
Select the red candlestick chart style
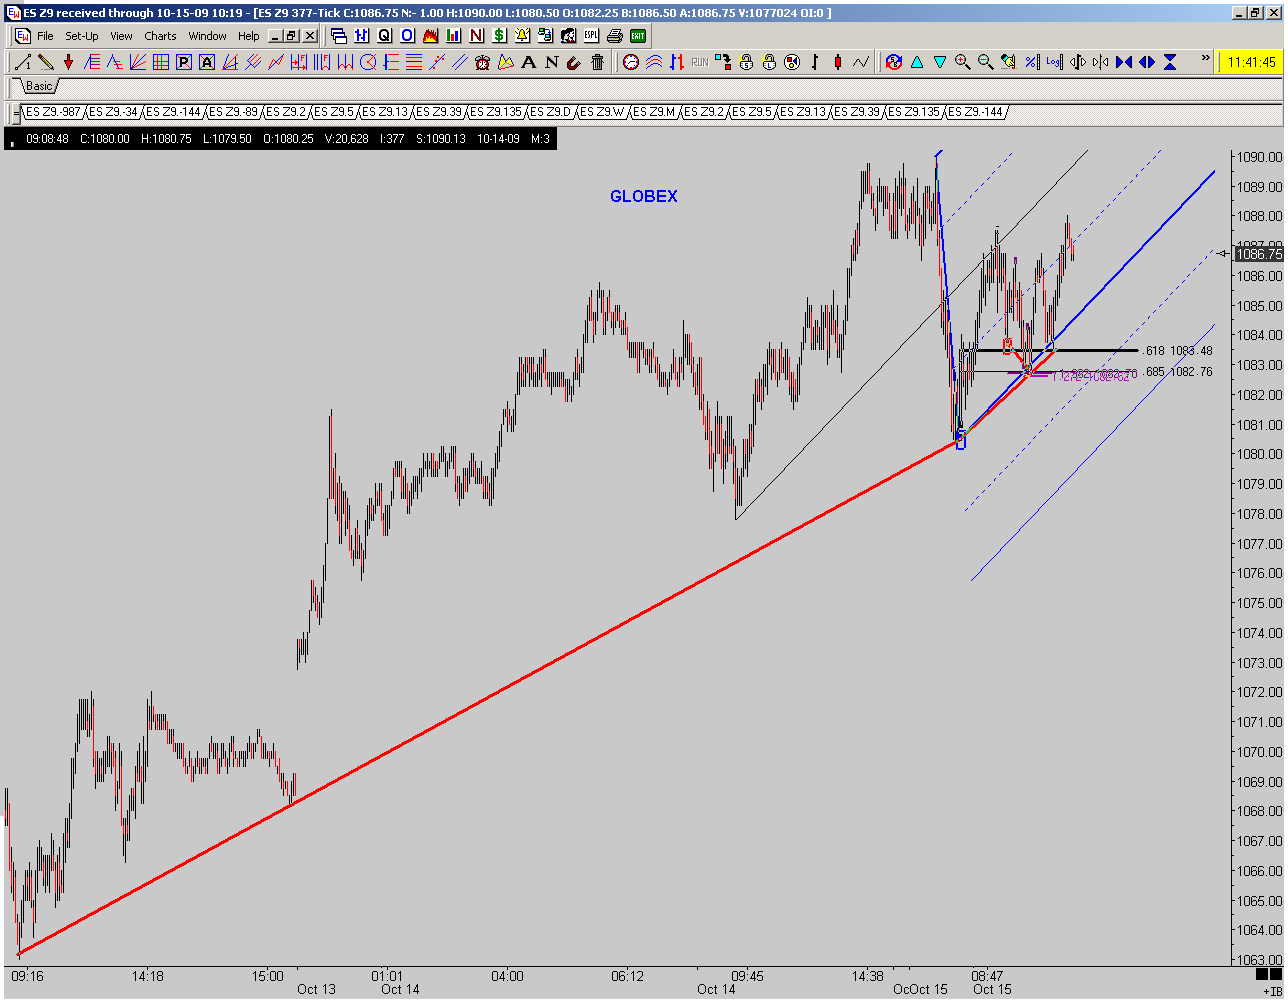[838, 62]
